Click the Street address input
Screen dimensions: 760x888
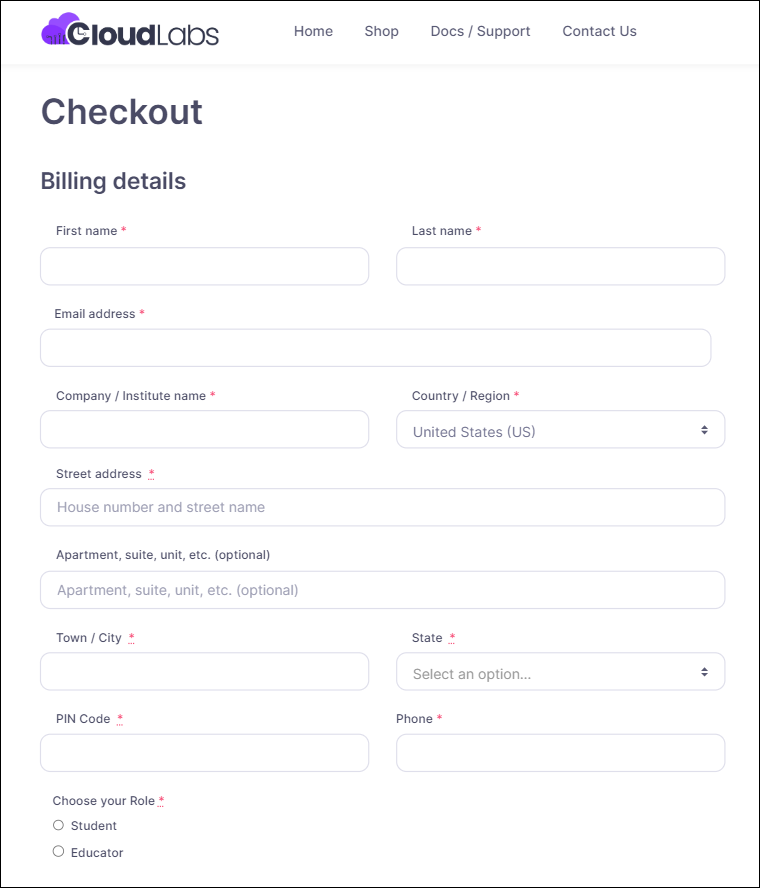(382, 507)
